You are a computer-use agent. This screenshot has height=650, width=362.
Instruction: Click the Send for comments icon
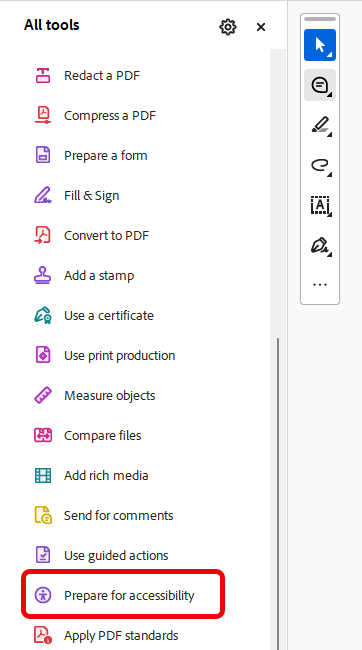tap(43, 515)
